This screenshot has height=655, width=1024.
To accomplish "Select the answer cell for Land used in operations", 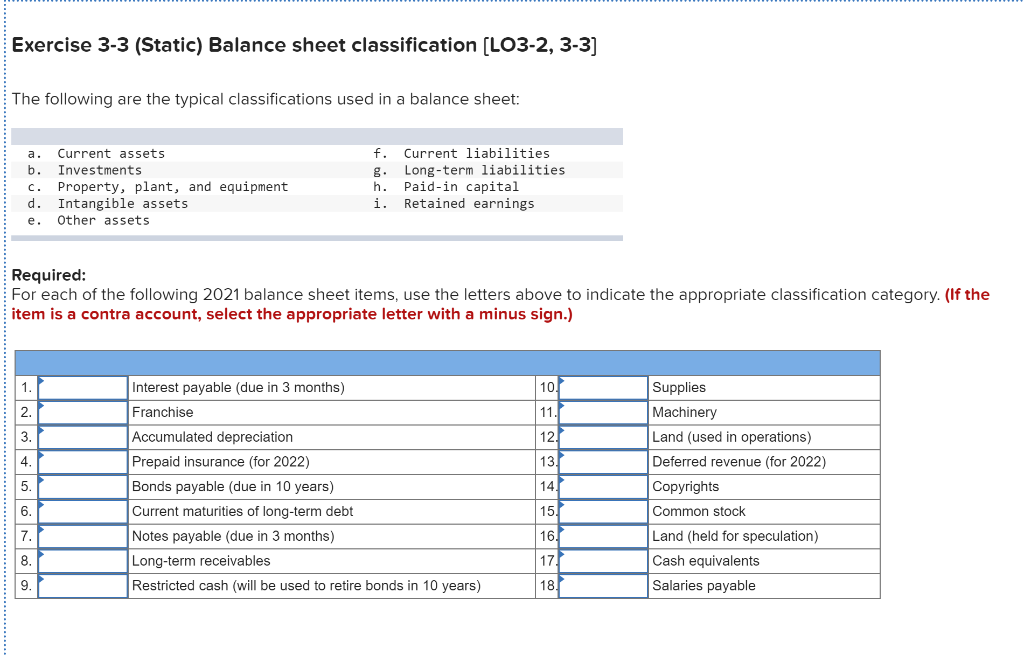I will (x=604, y=437).
